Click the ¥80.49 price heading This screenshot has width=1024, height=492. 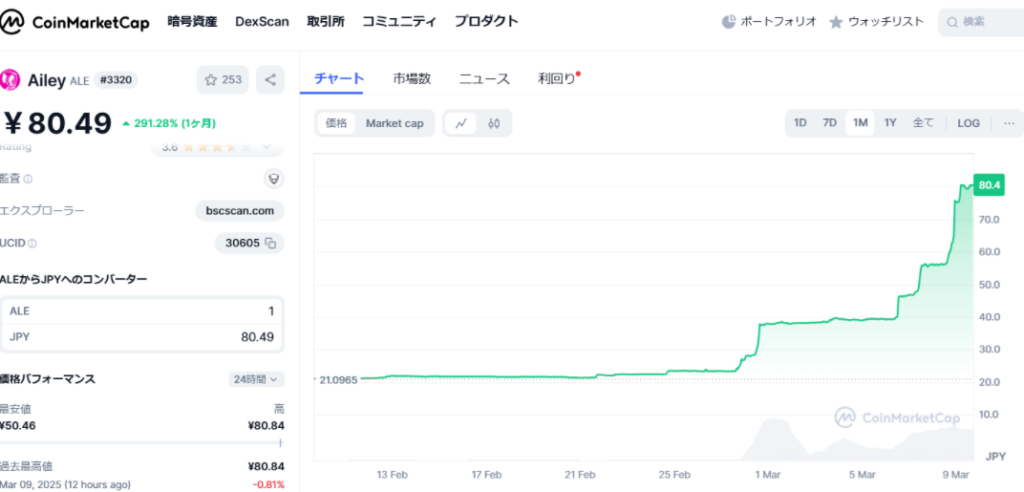coord(56,123)
